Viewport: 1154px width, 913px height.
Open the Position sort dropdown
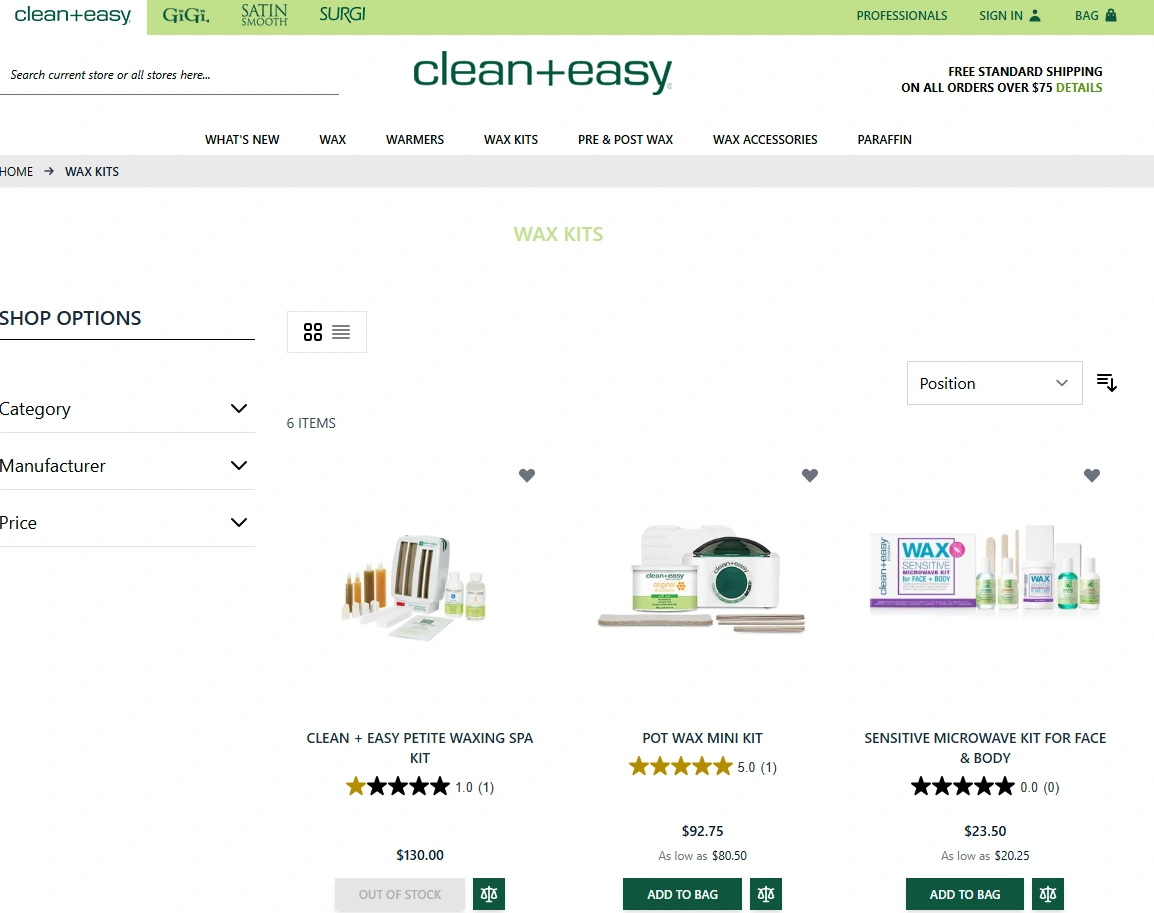994,383
